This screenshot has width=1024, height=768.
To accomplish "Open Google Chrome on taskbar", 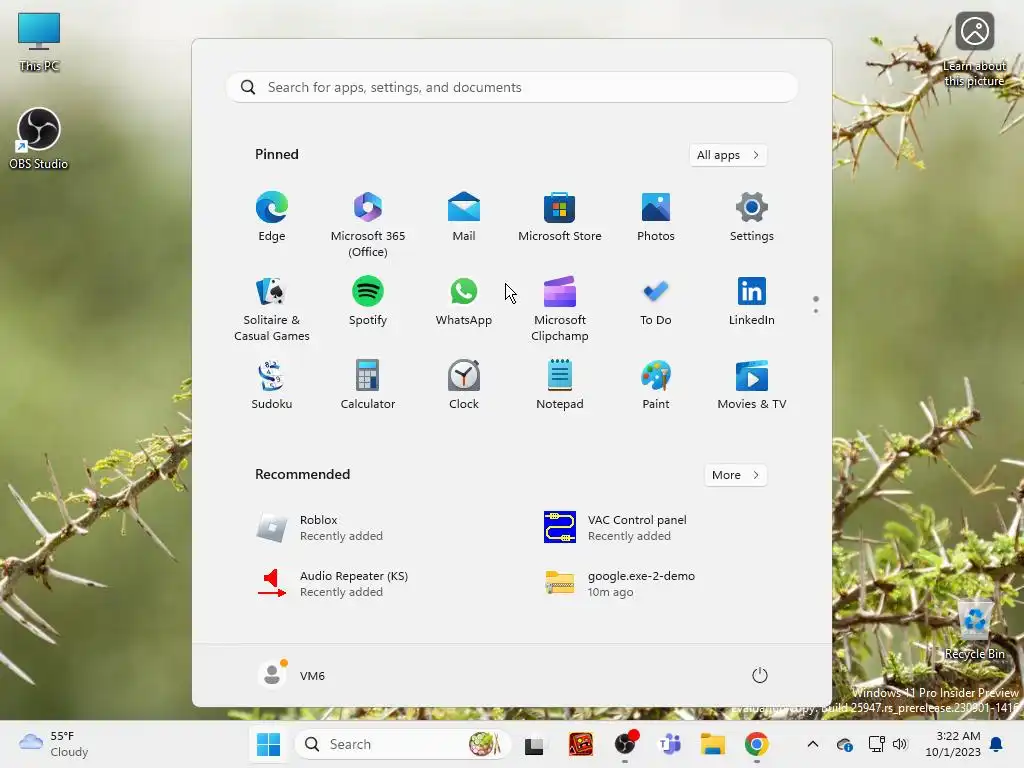I will (756, 744).
